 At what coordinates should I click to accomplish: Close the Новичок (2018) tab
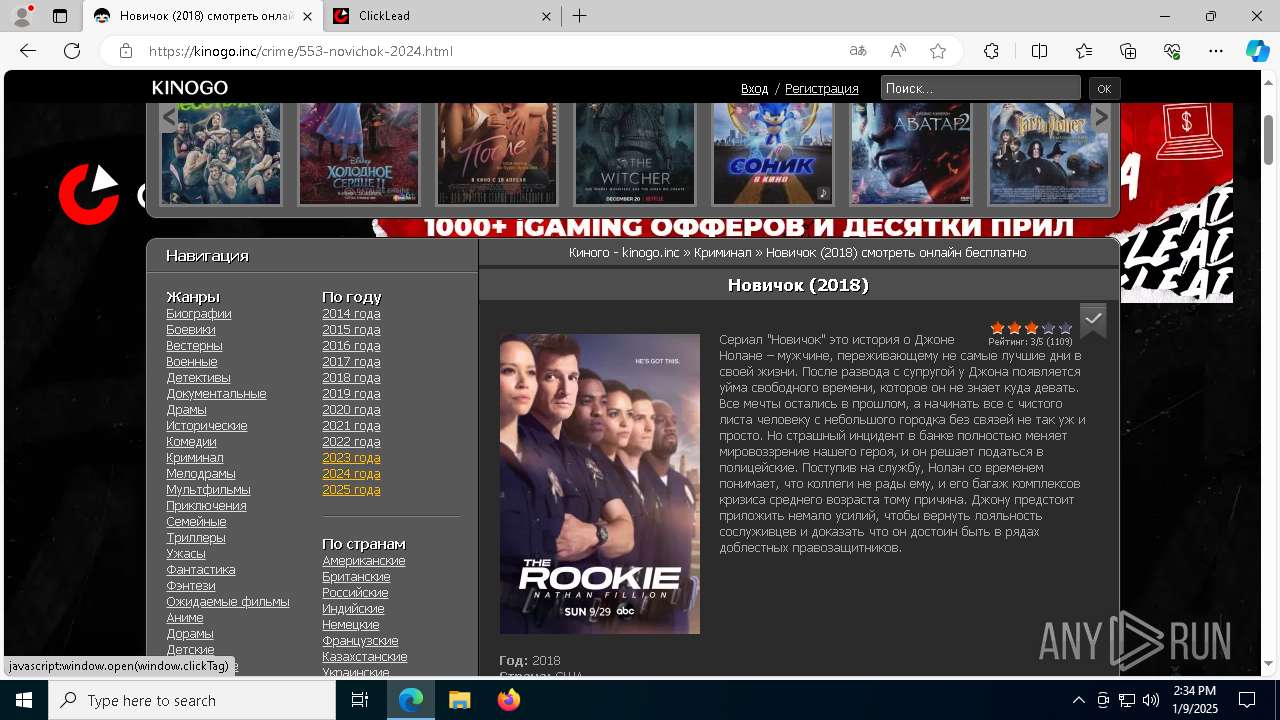(306, 16)
